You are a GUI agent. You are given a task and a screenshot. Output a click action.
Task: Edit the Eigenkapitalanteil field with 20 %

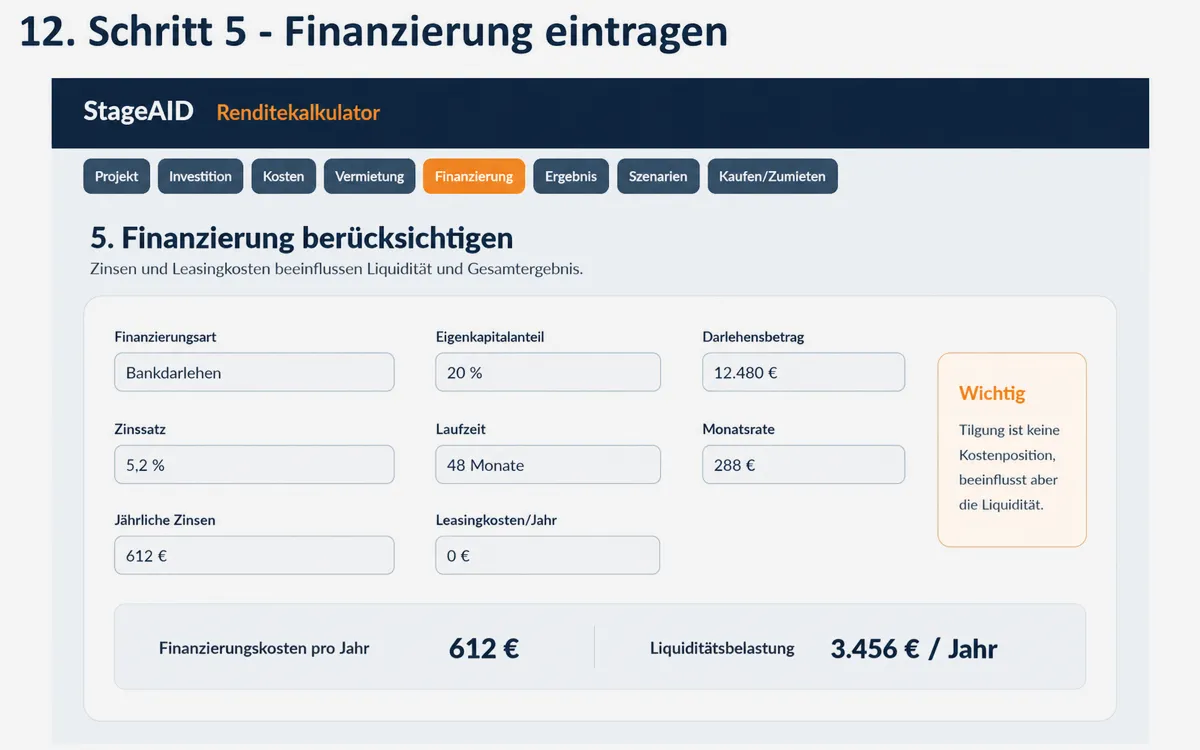[x=548, y=372]
